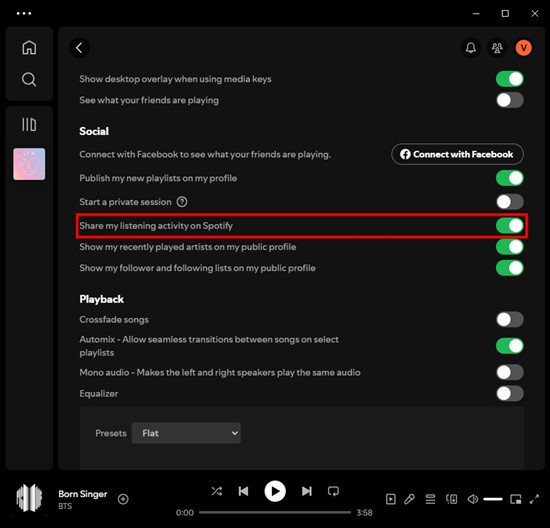The height and width of the screenshot is (528, 550).
Task: Enable See what your friends are playing
Action: pyautogui.click(x=510, y=100)
